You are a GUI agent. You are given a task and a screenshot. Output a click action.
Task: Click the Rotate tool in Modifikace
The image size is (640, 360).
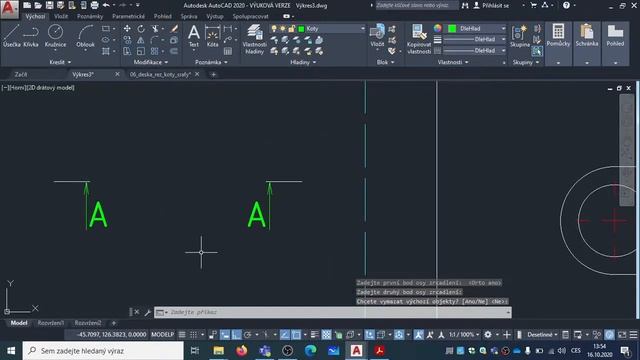(x=141, y=29)
